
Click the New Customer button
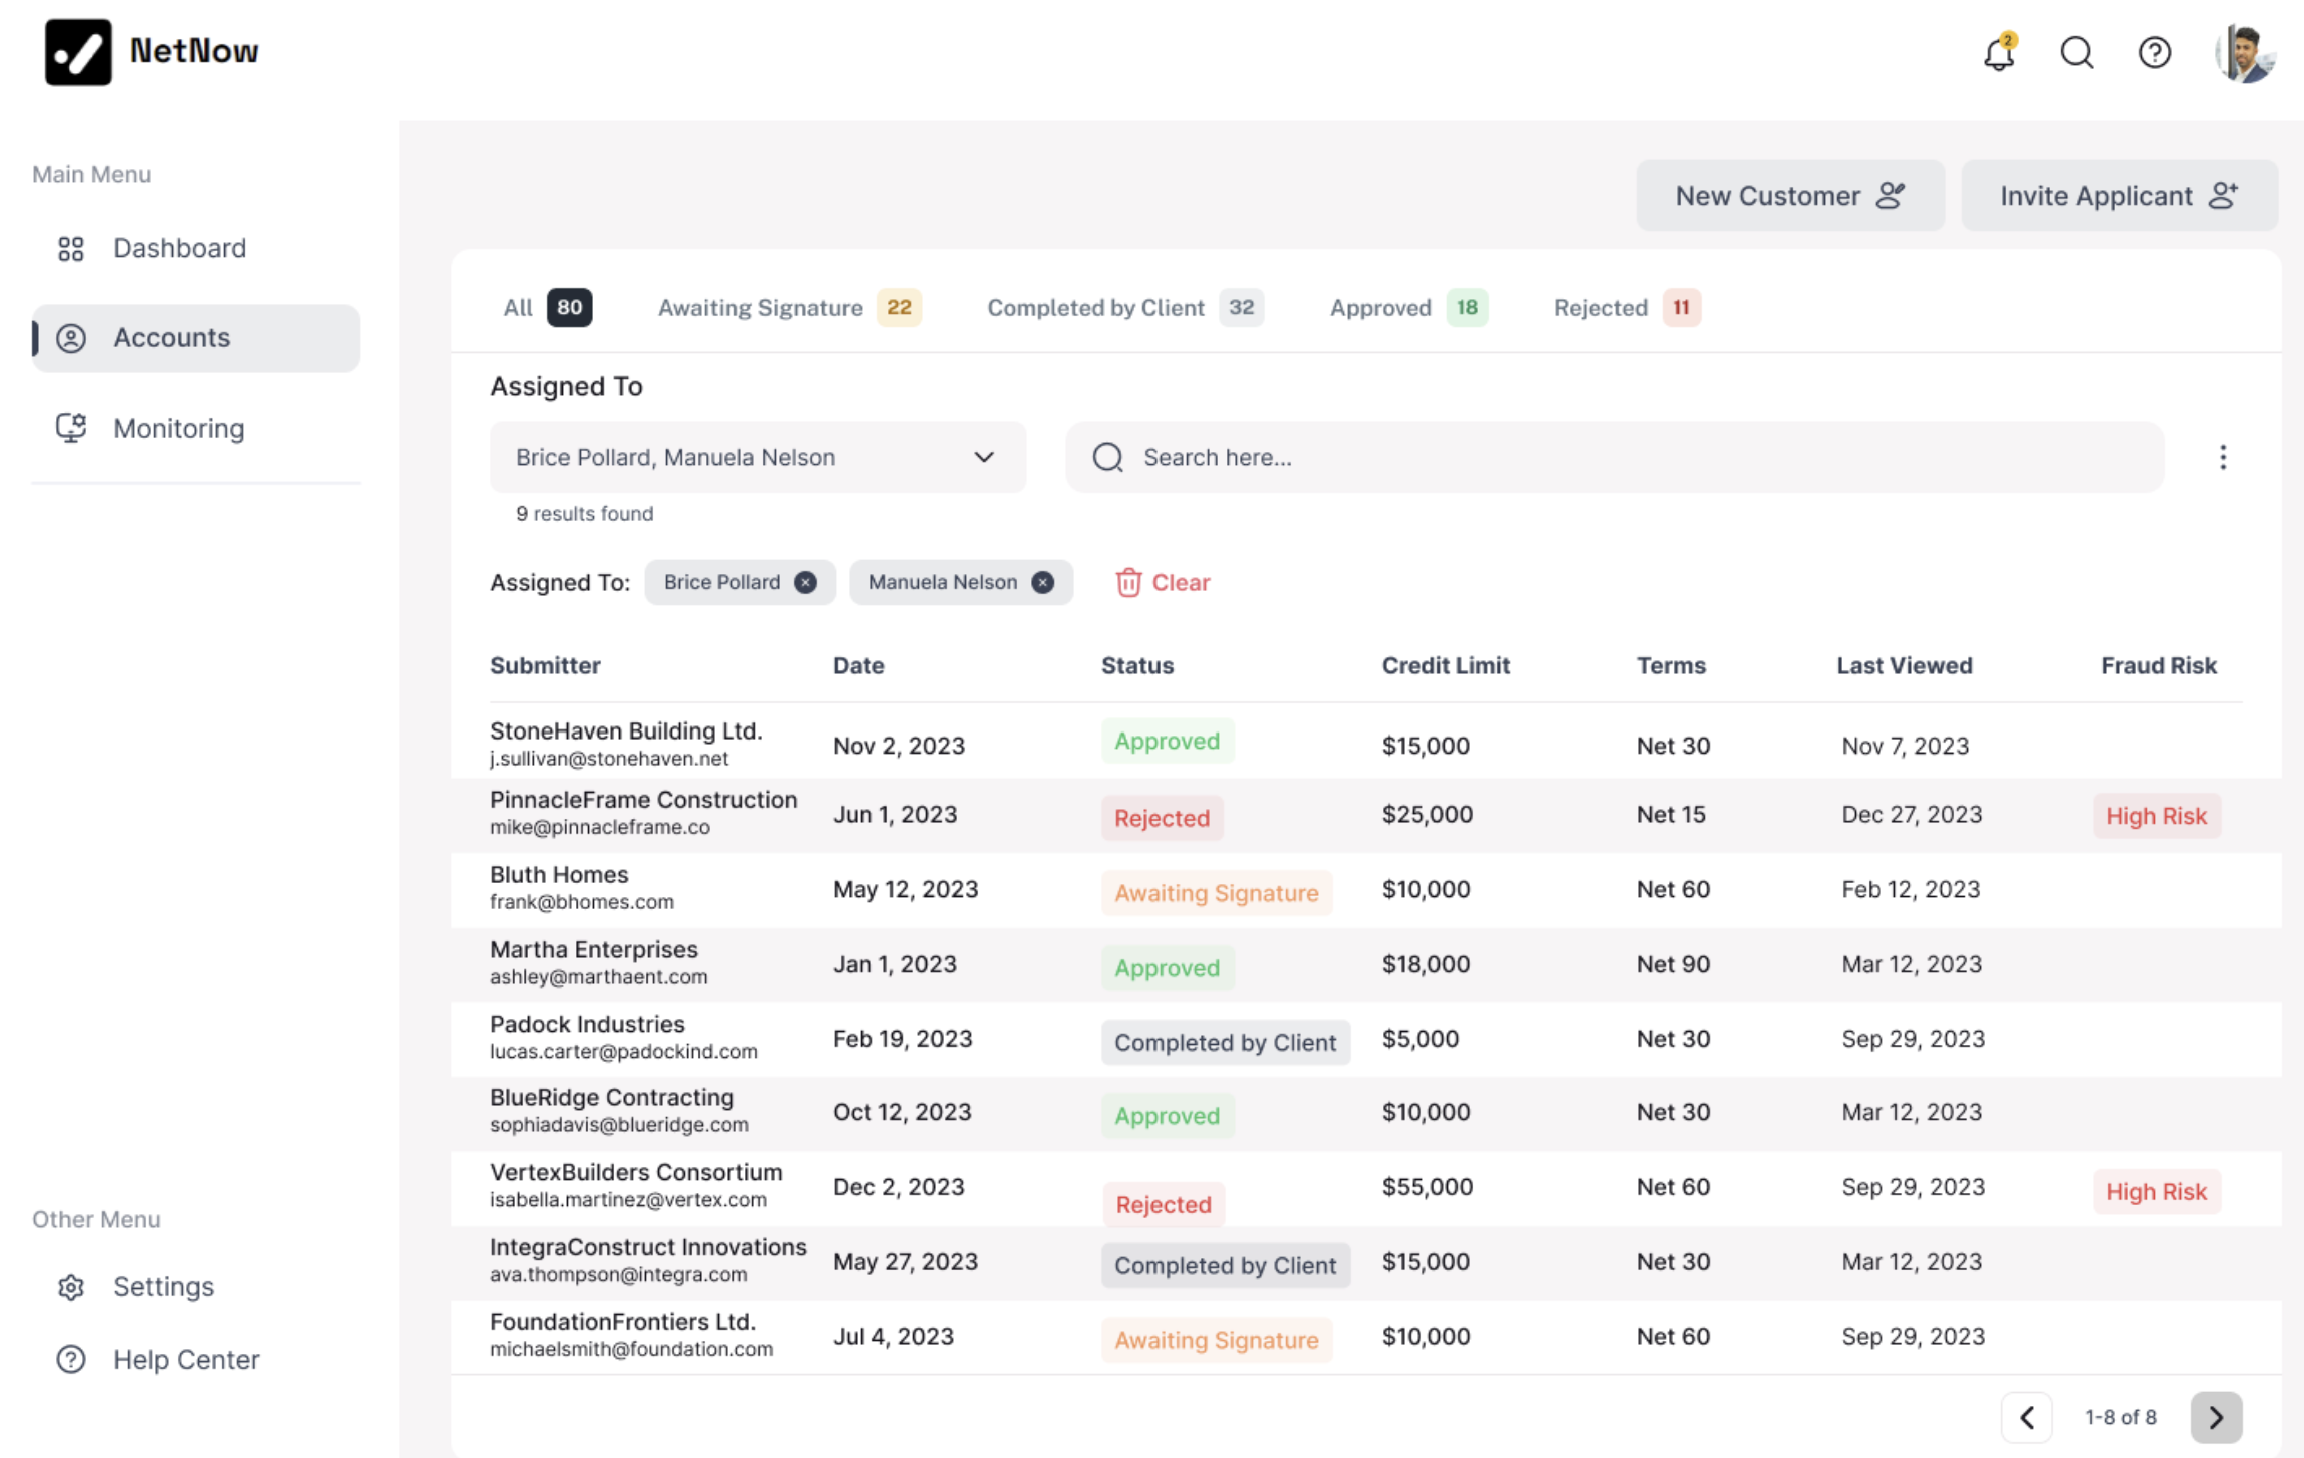1789,195
